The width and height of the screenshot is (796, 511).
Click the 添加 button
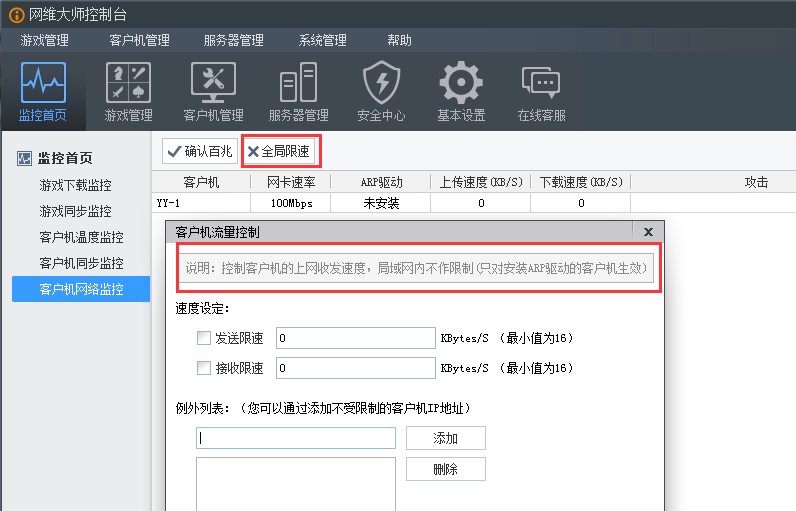coord(446,438)
